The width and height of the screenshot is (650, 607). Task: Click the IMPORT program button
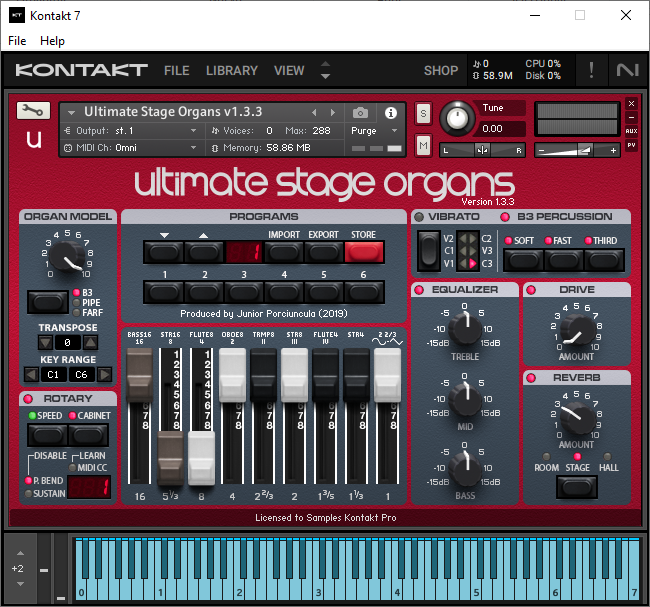(x=284, y=252)
